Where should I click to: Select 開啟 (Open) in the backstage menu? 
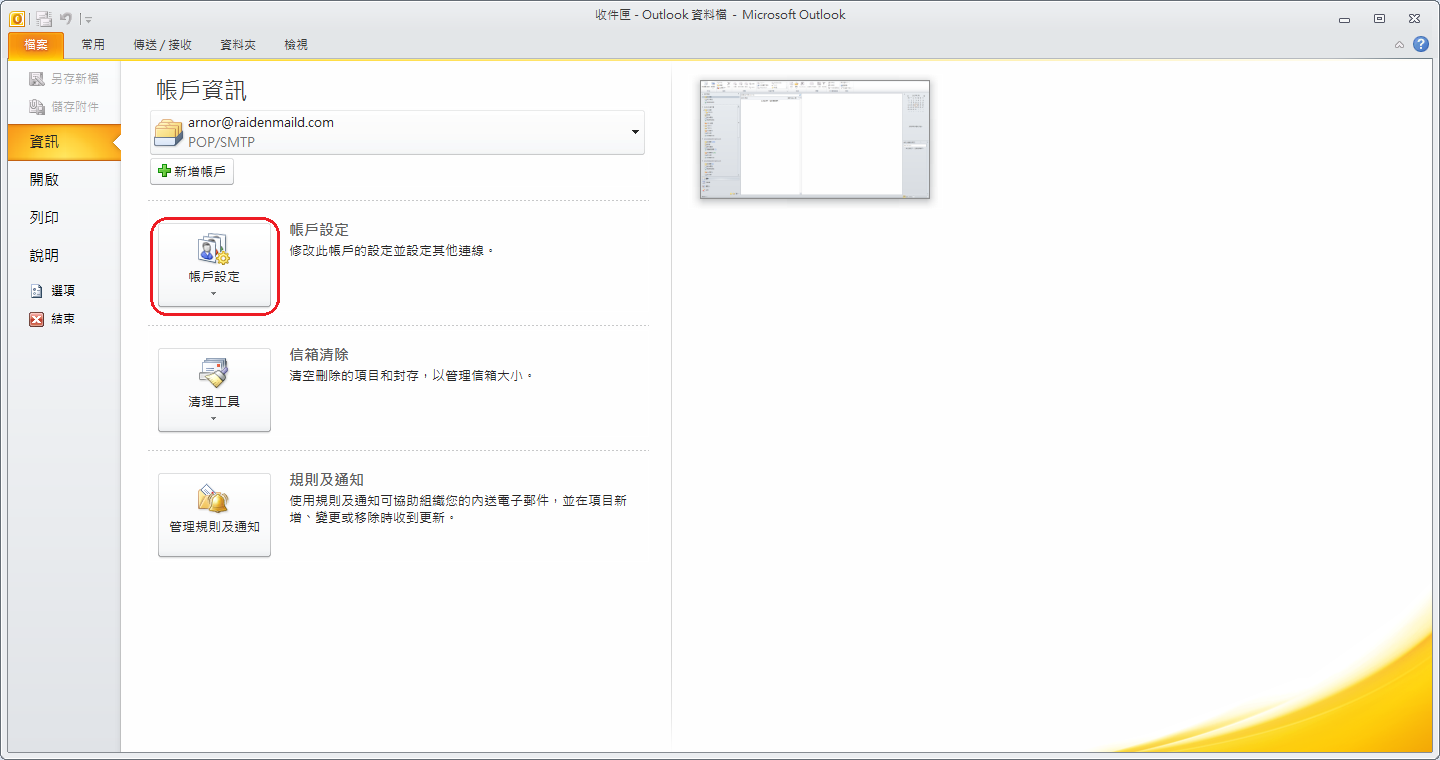45,180
